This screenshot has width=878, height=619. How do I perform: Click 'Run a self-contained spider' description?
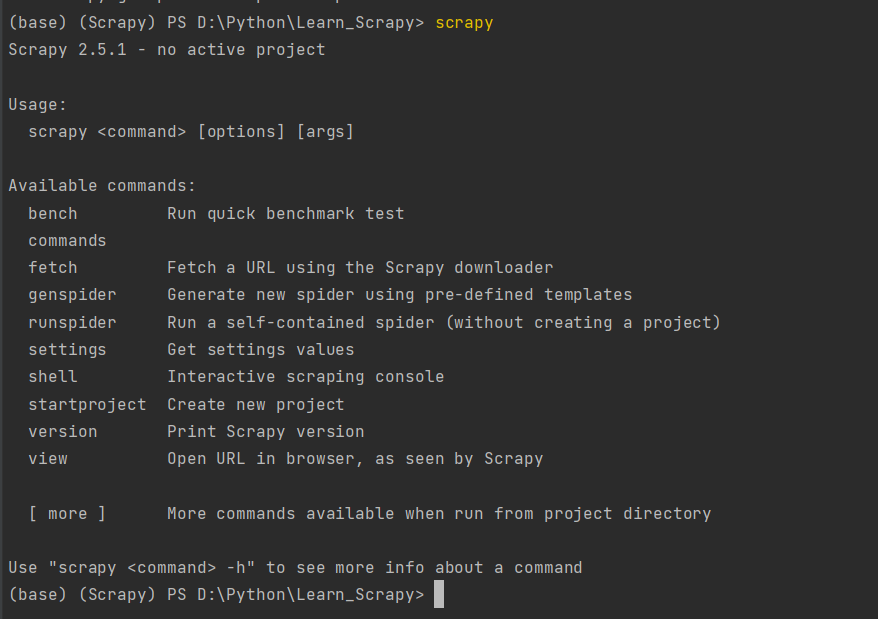tap(443, 323)
